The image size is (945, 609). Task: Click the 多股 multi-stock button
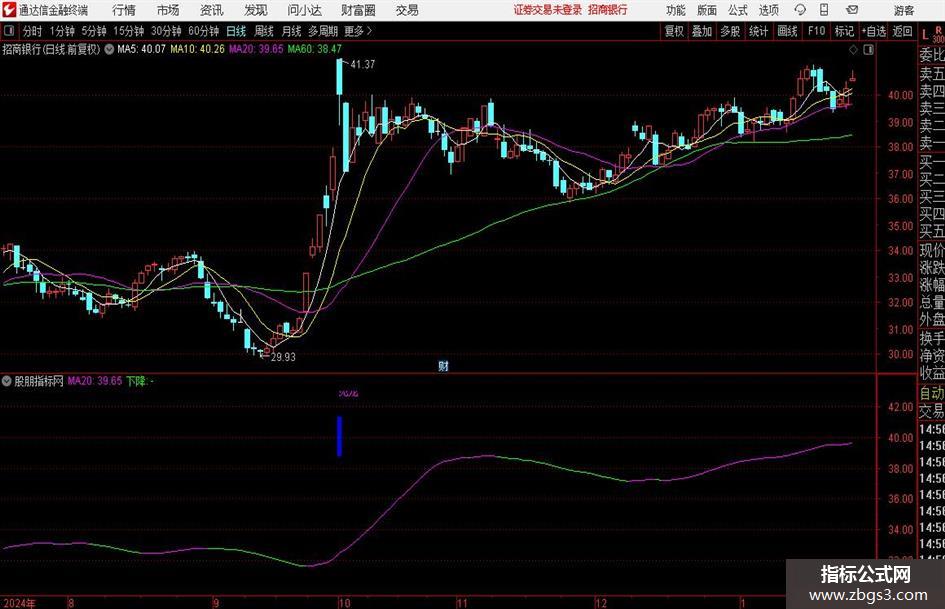point(730,31)
